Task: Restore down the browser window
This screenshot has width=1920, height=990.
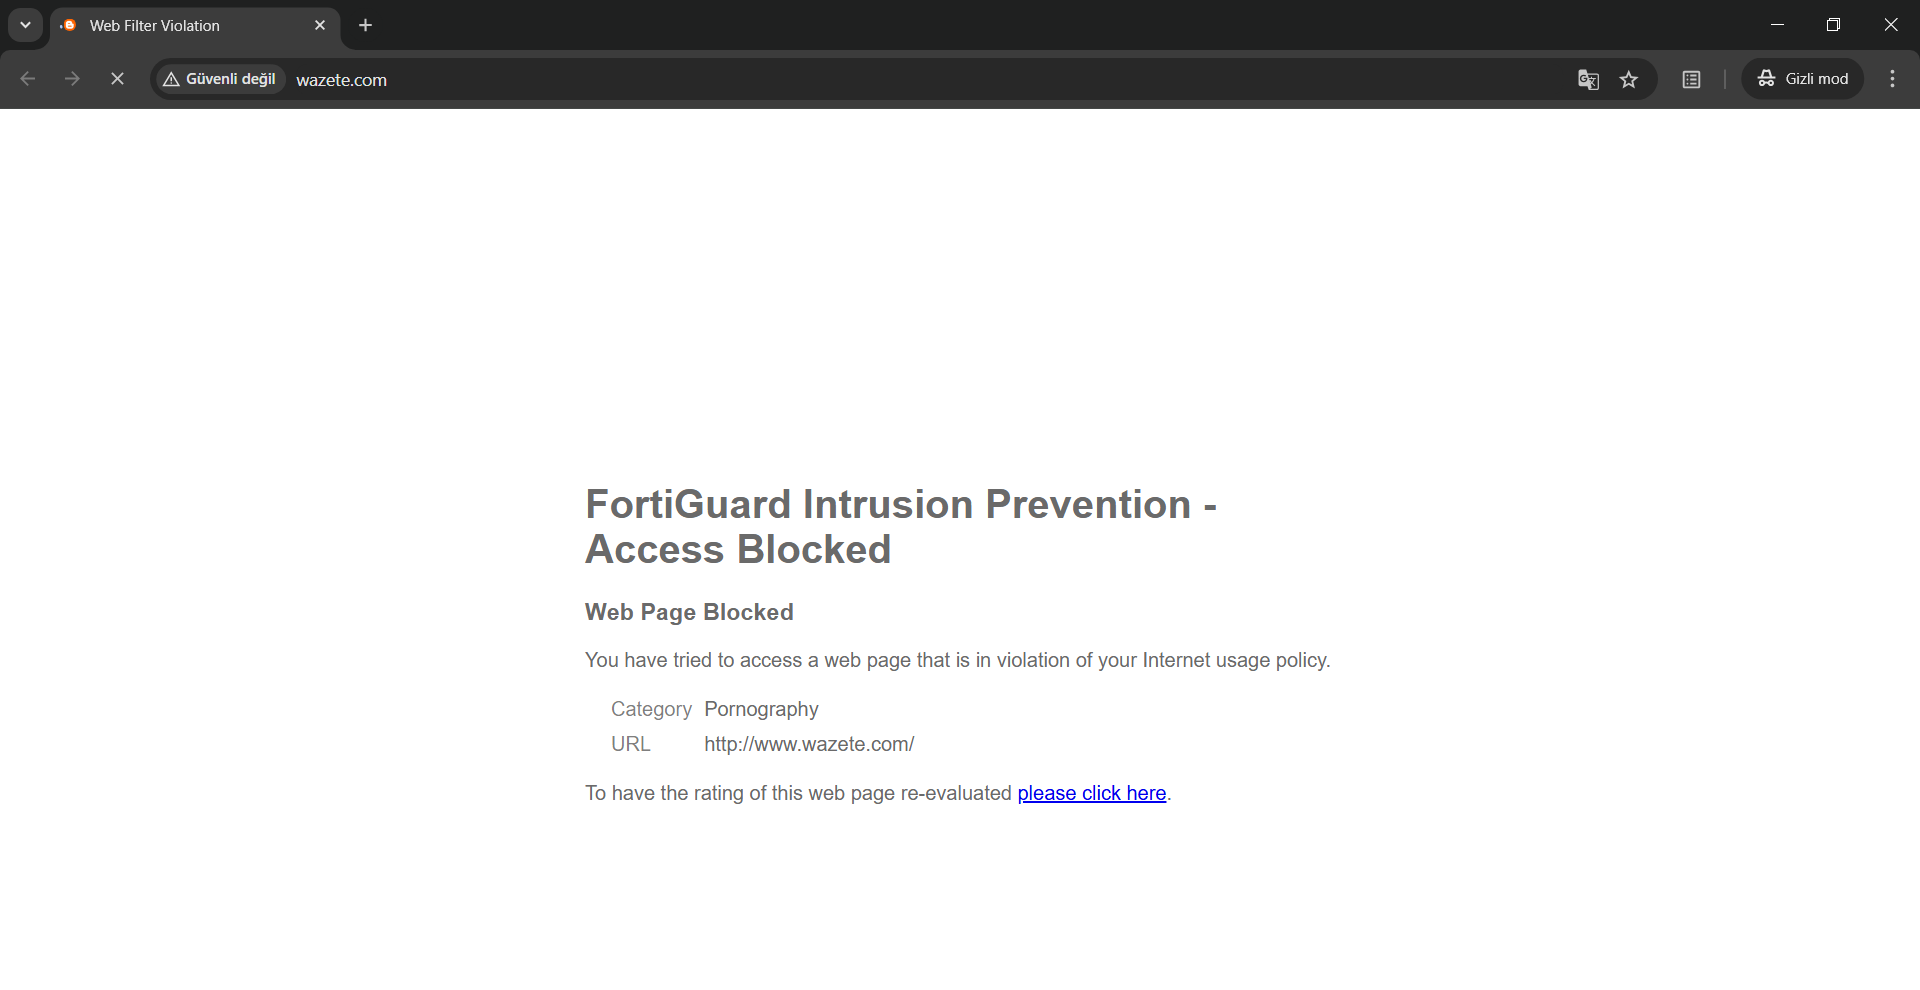Action: click(1833, 25)
